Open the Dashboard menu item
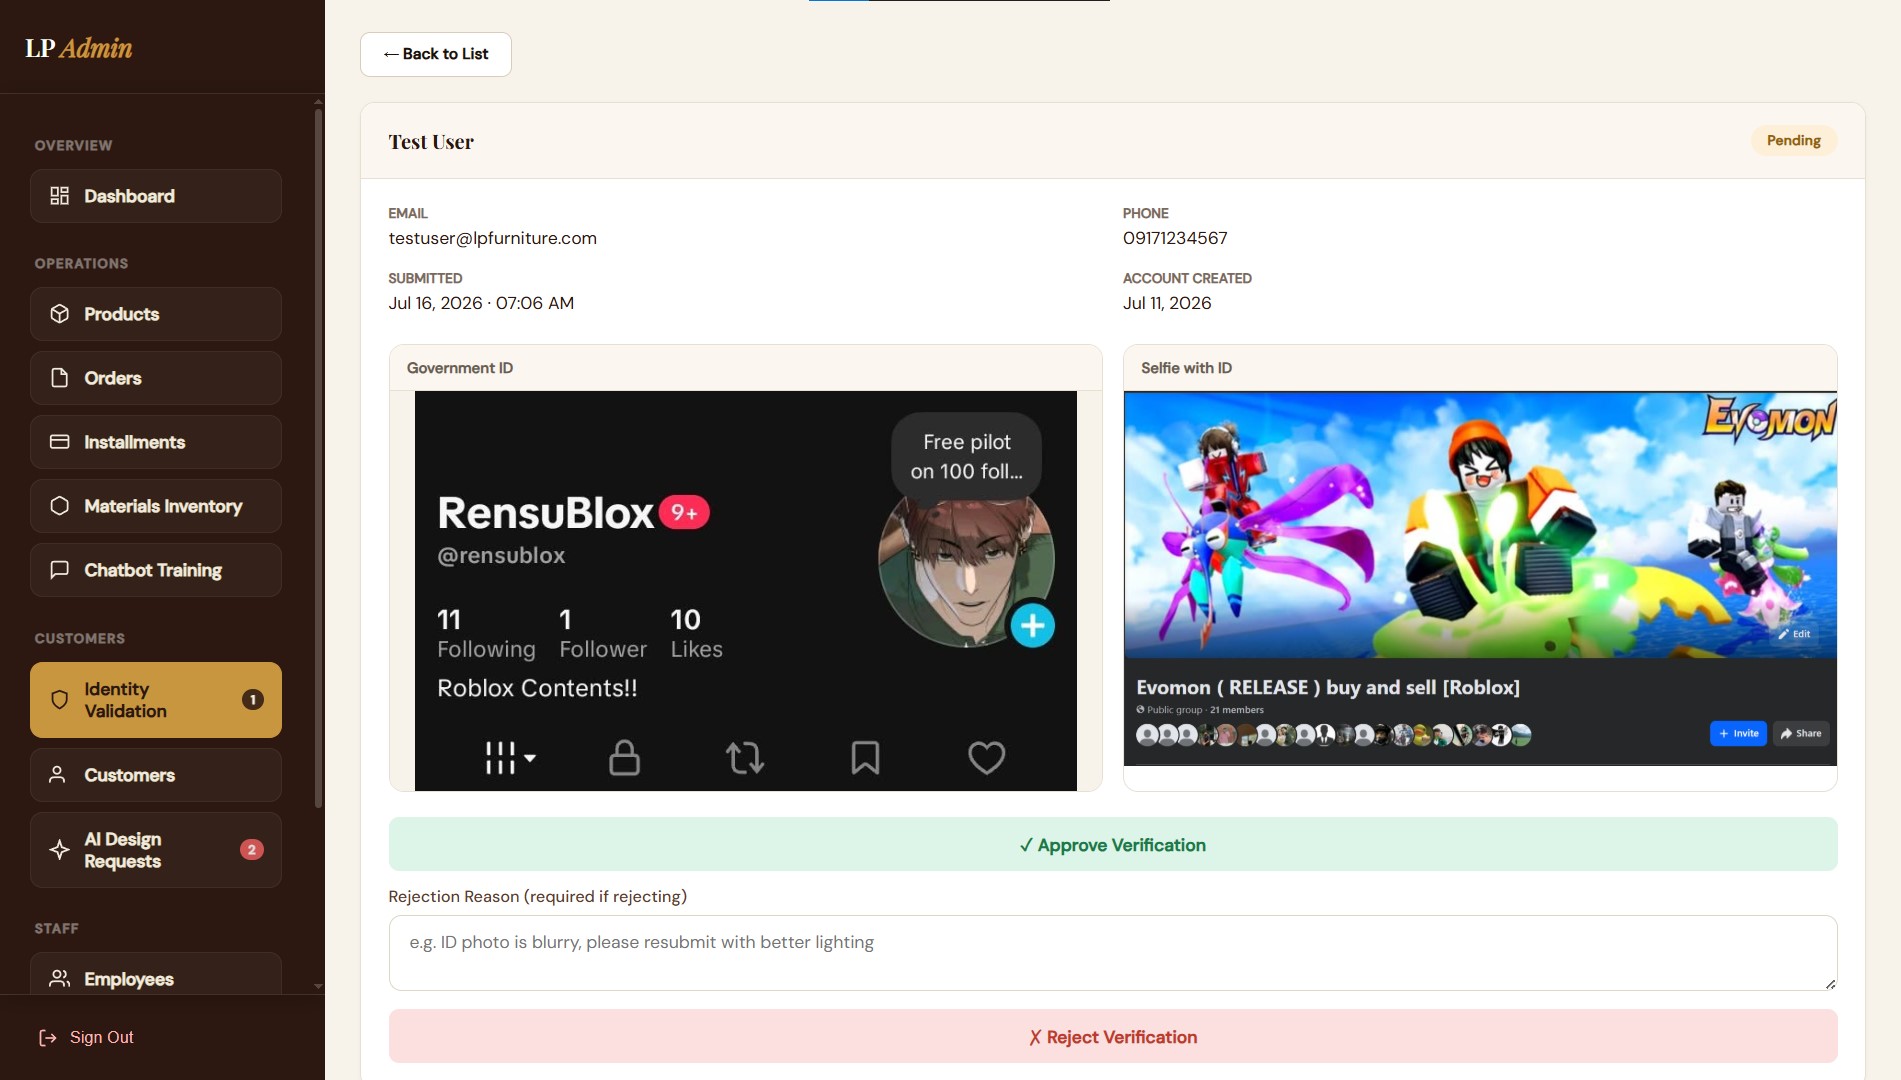Image resolution: width=1901 pixels, height=1080 pixels. [156, 196]
